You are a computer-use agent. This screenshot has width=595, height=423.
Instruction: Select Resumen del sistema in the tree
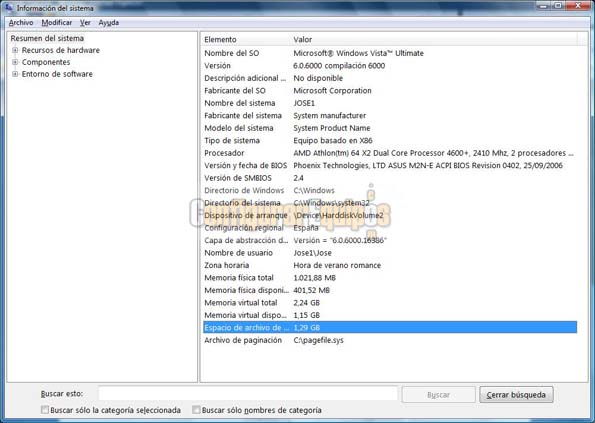pyautogui.click(x=47, y=38)
